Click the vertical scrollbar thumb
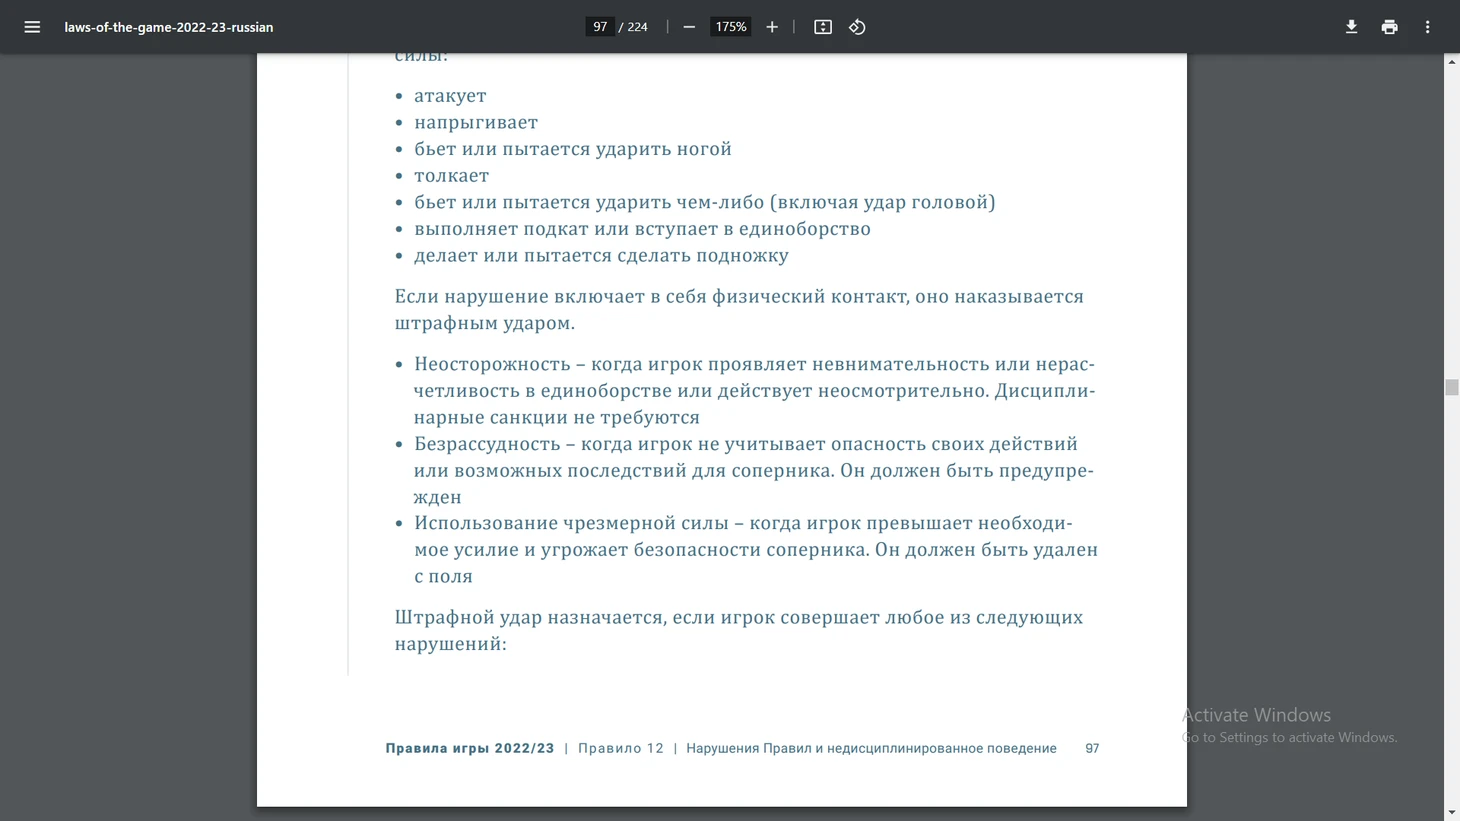The width and height of the screenshot is (1460, 821). (x=1451, y=387)
